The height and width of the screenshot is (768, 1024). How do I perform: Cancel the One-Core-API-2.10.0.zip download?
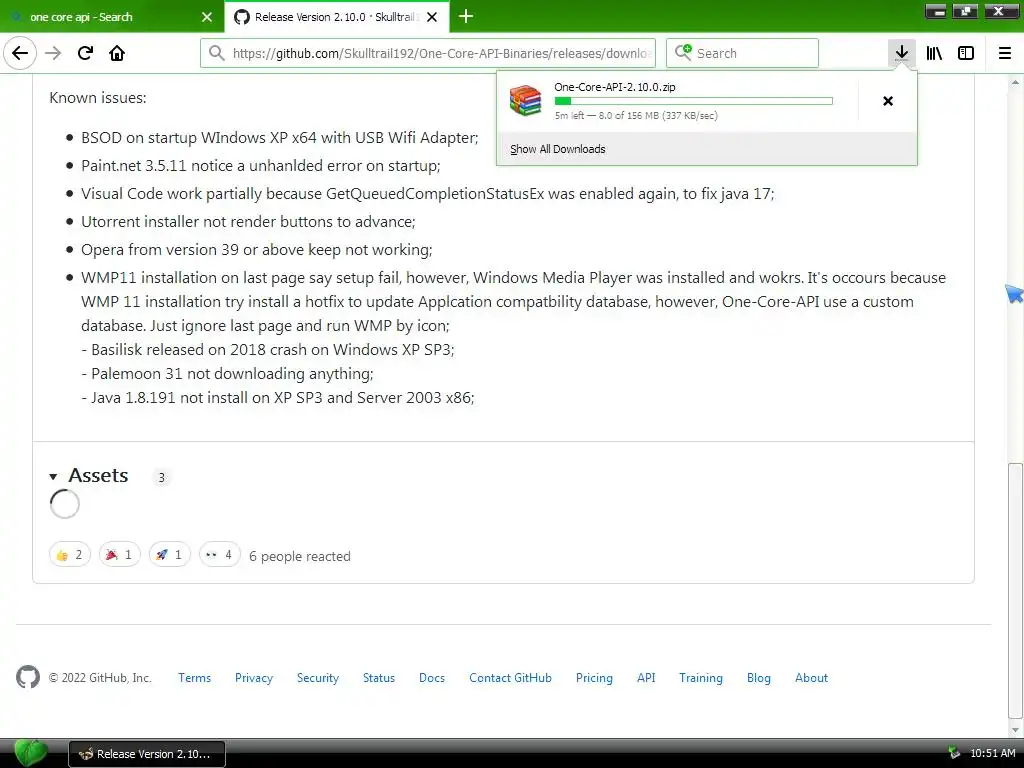click(888, 101)
